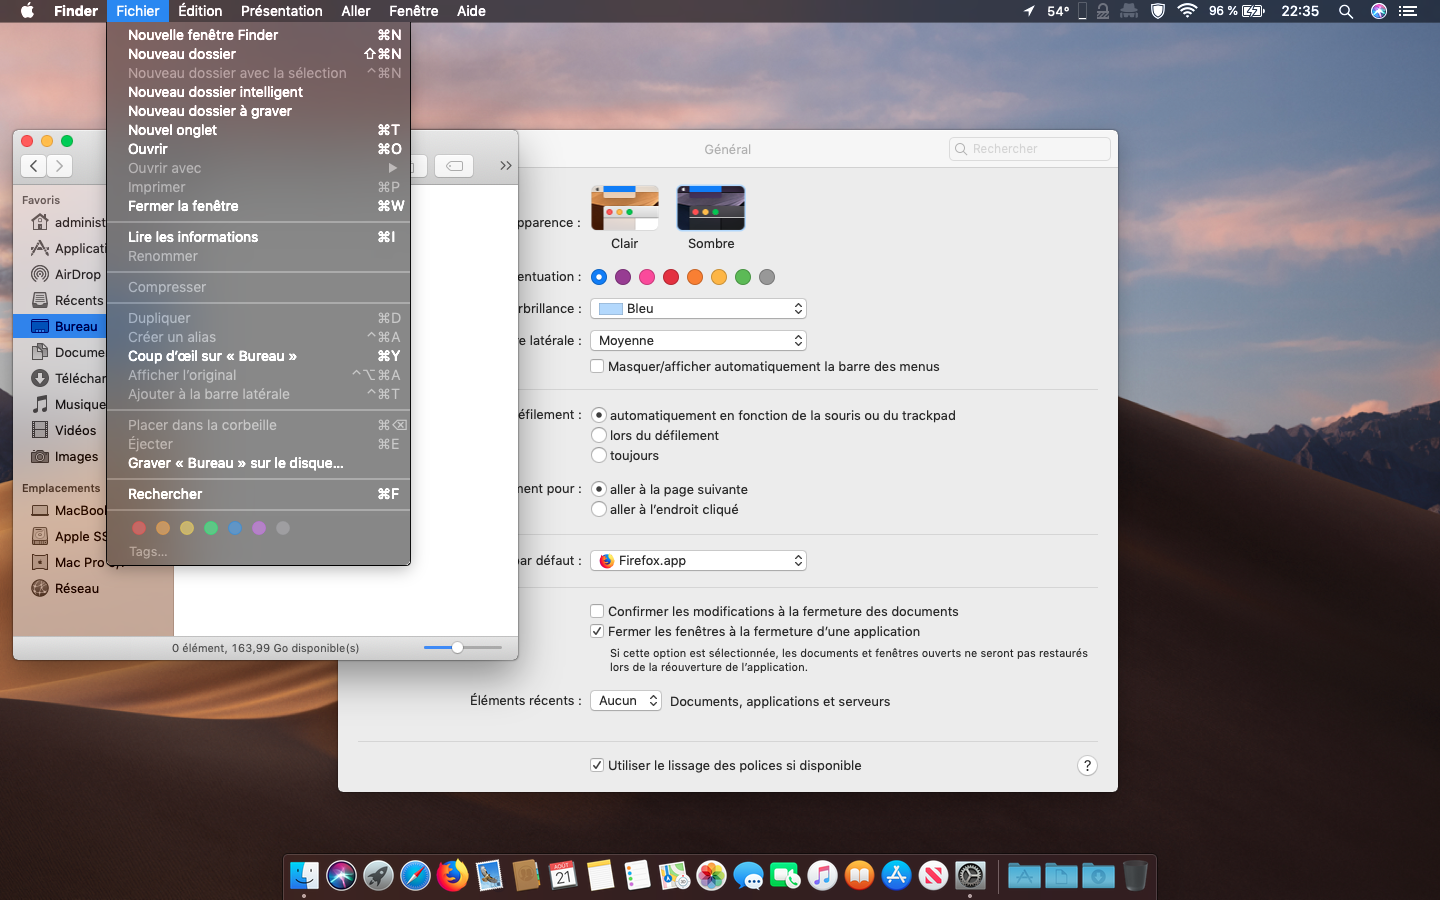Open the App Store from Dock
The width and height of the screenshot is (1440, 900).
[896, 876]
